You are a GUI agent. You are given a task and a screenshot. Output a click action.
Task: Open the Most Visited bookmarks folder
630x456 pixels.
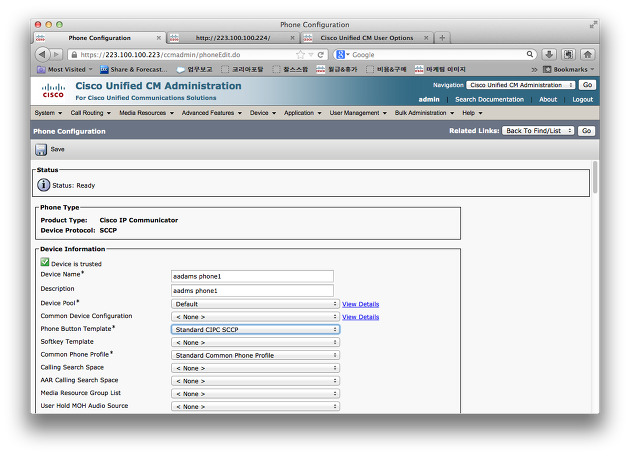[x=65, y=70]
